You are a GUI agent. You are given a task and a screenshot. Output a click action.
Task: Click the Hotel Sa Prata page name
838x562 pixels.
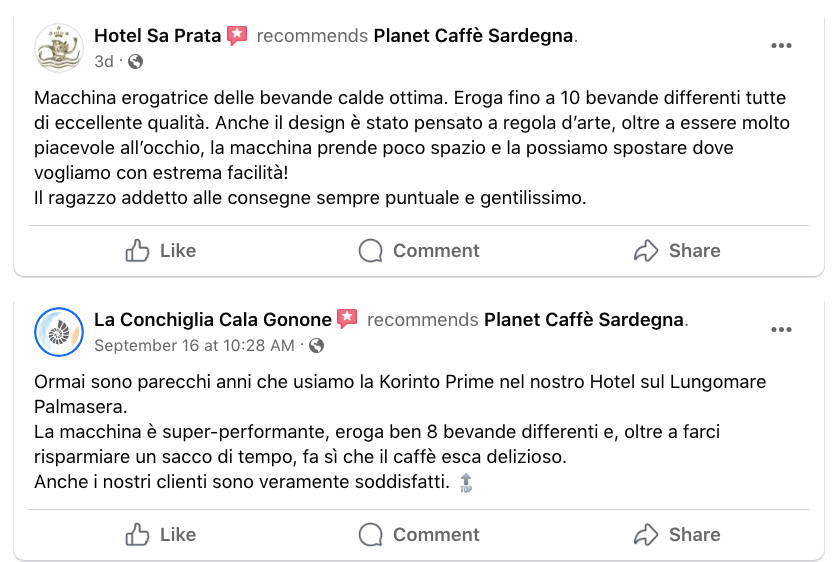tap(158, 36)
